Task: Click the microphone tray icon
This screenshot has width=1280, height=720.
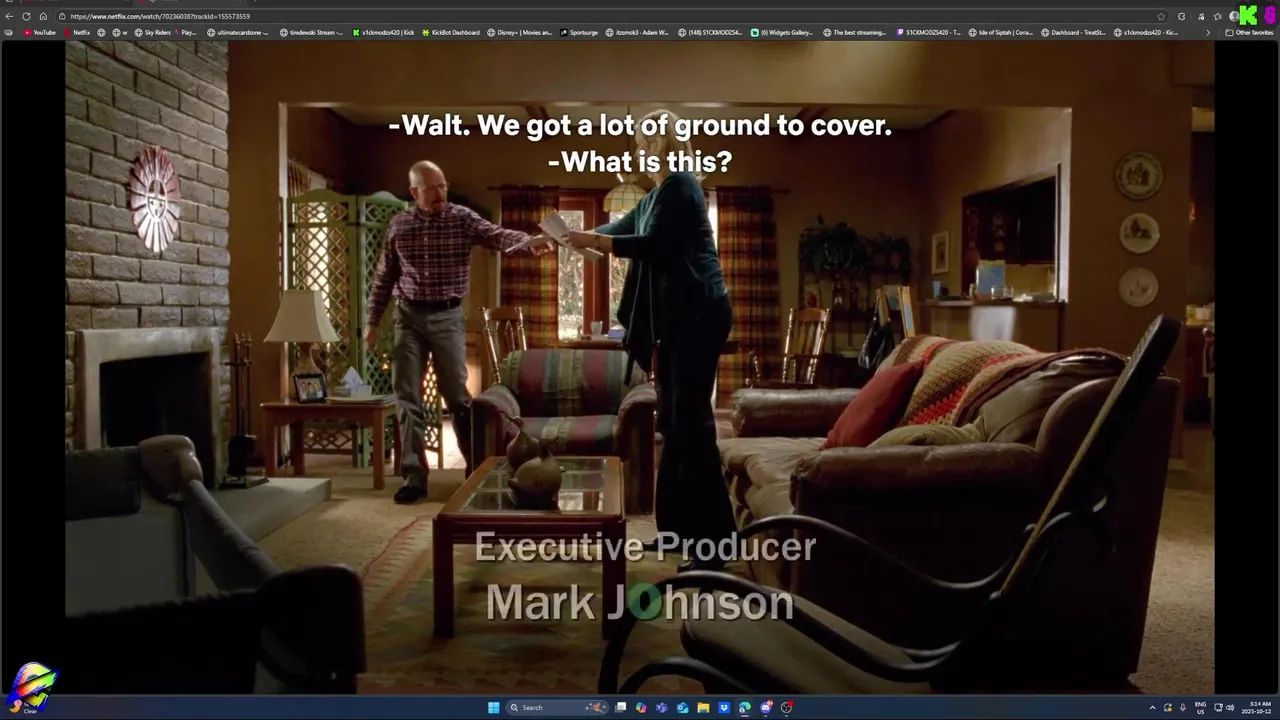Action: point(1183,707)
